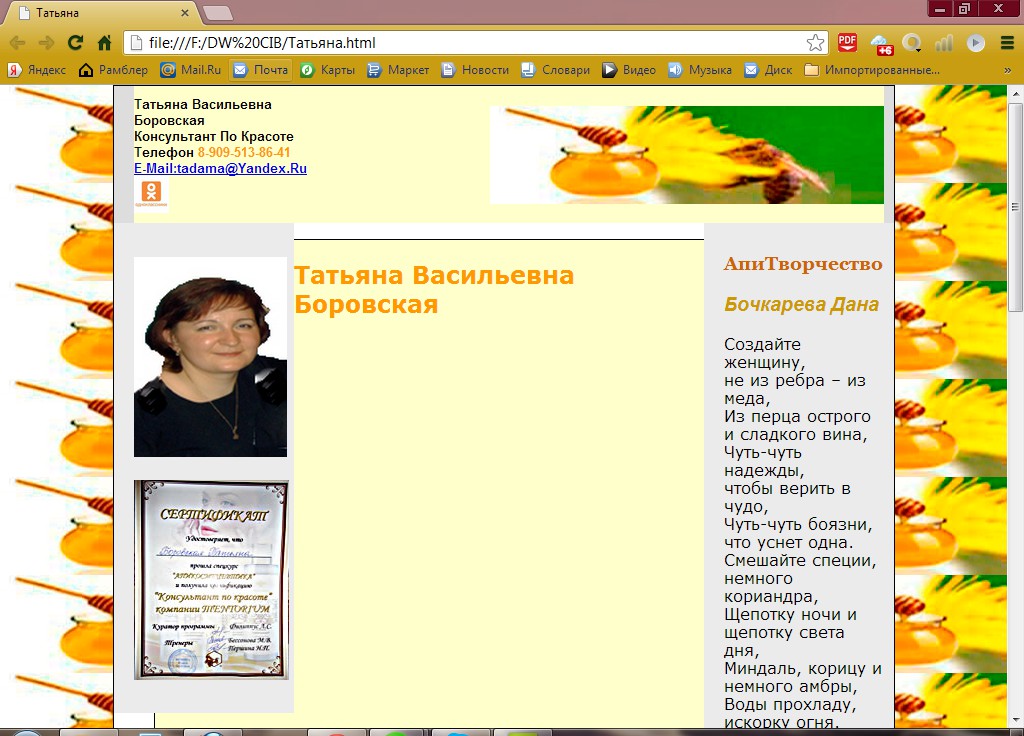This screenshot has width=1024, height=736.
Task: Reload the current page
Action: click(x=76, y=42)
